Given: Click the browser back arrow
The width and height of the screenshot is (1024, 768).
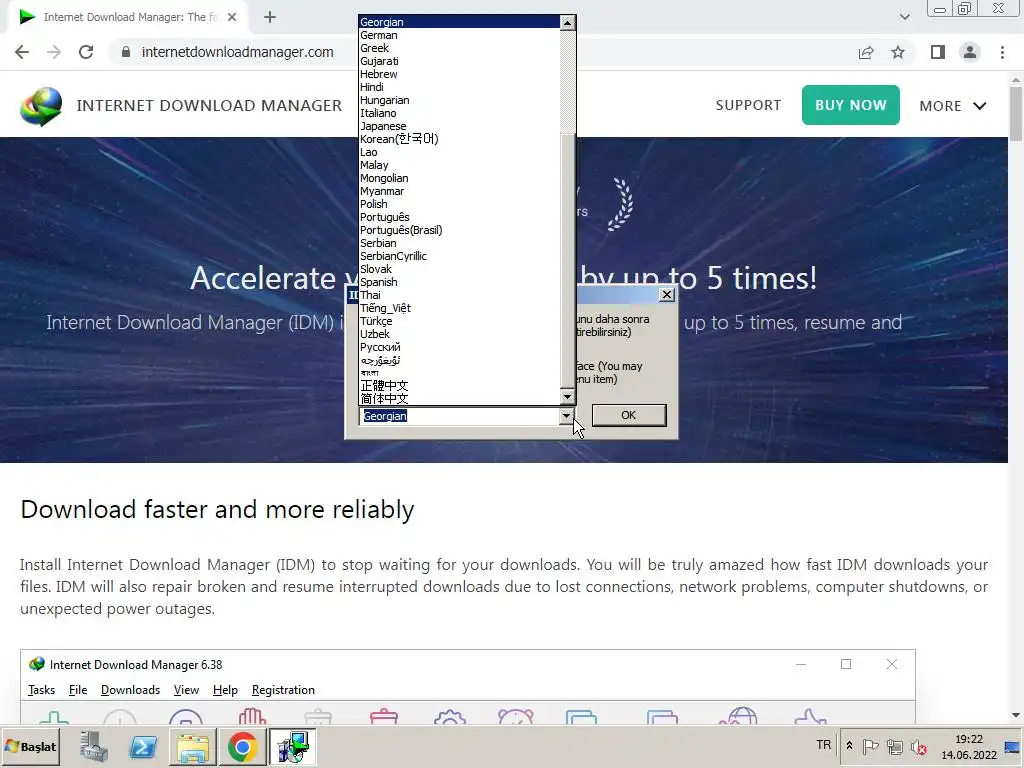Looking at the screenshot, I should [22, 52].
